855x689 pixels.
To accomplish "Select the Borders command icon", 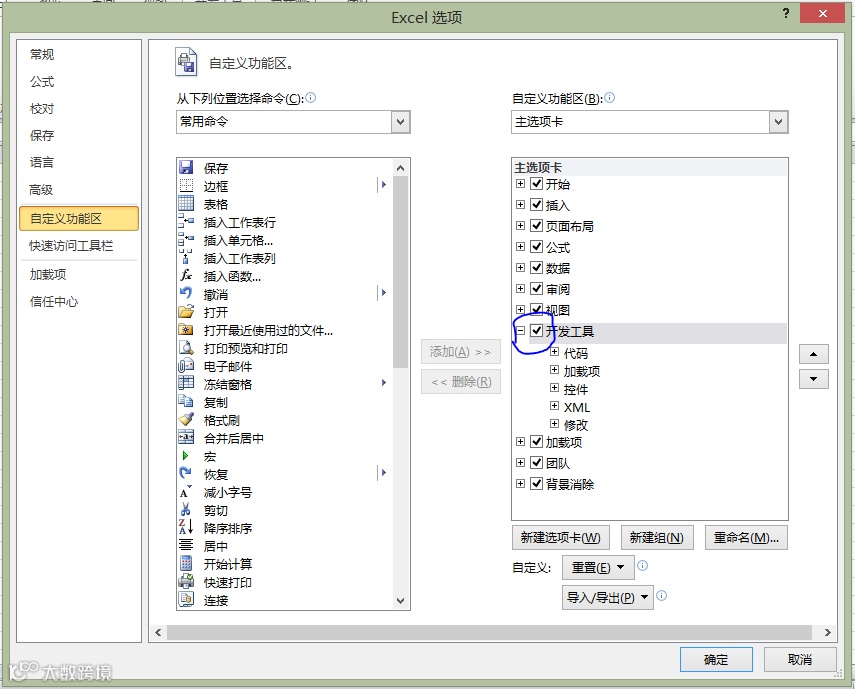I will click(186, 185).
